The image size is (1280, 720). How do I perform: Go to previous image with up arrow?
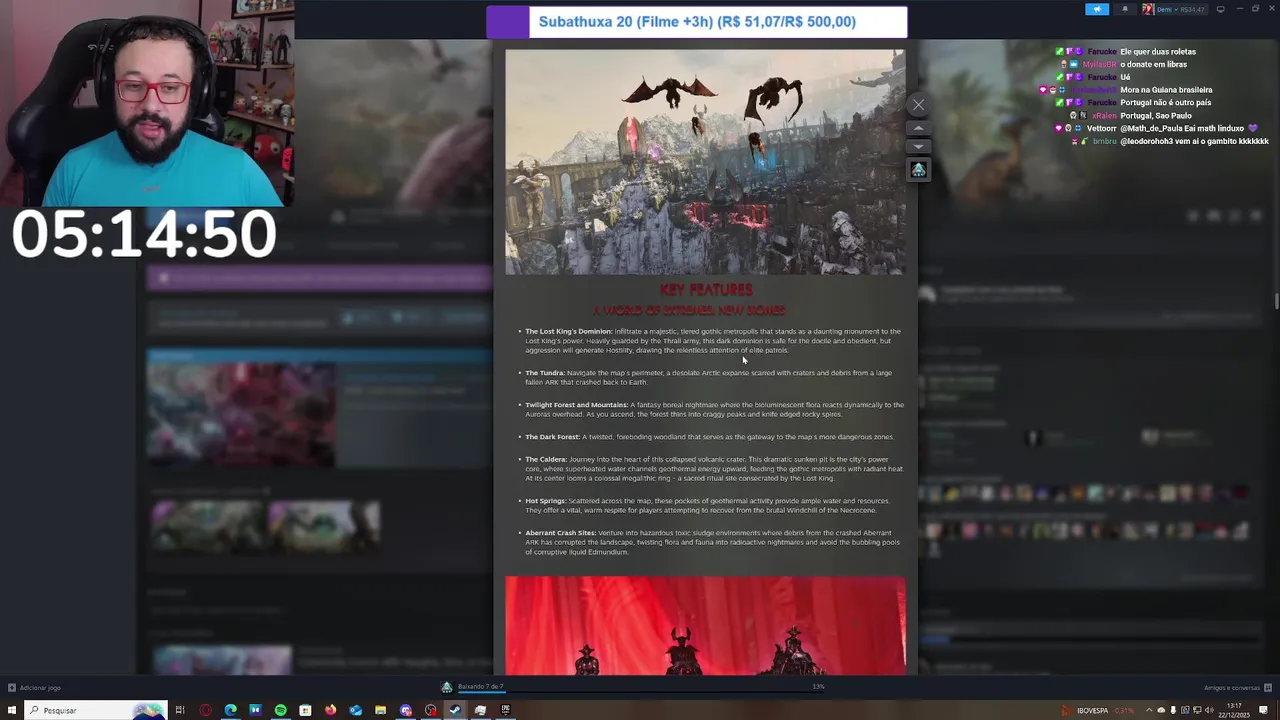(918, 128)
